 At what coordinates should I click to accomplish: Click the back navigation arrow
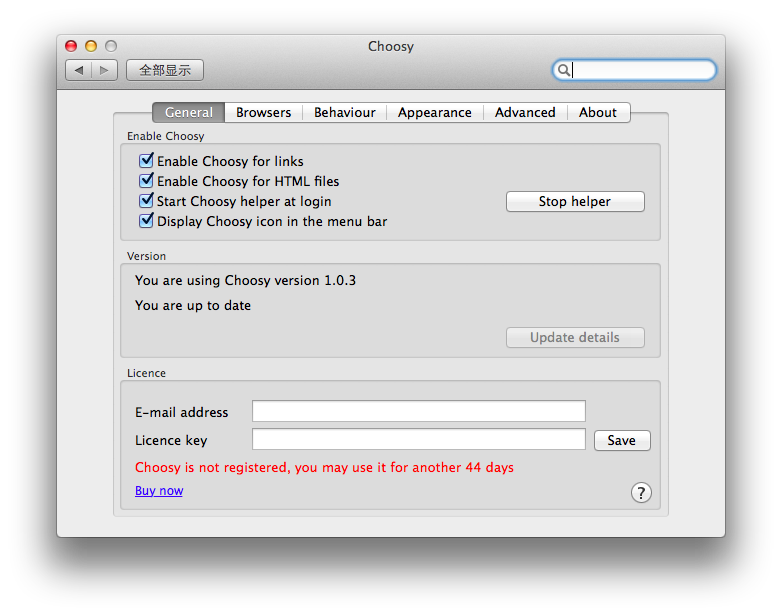[x=79, y=70]
